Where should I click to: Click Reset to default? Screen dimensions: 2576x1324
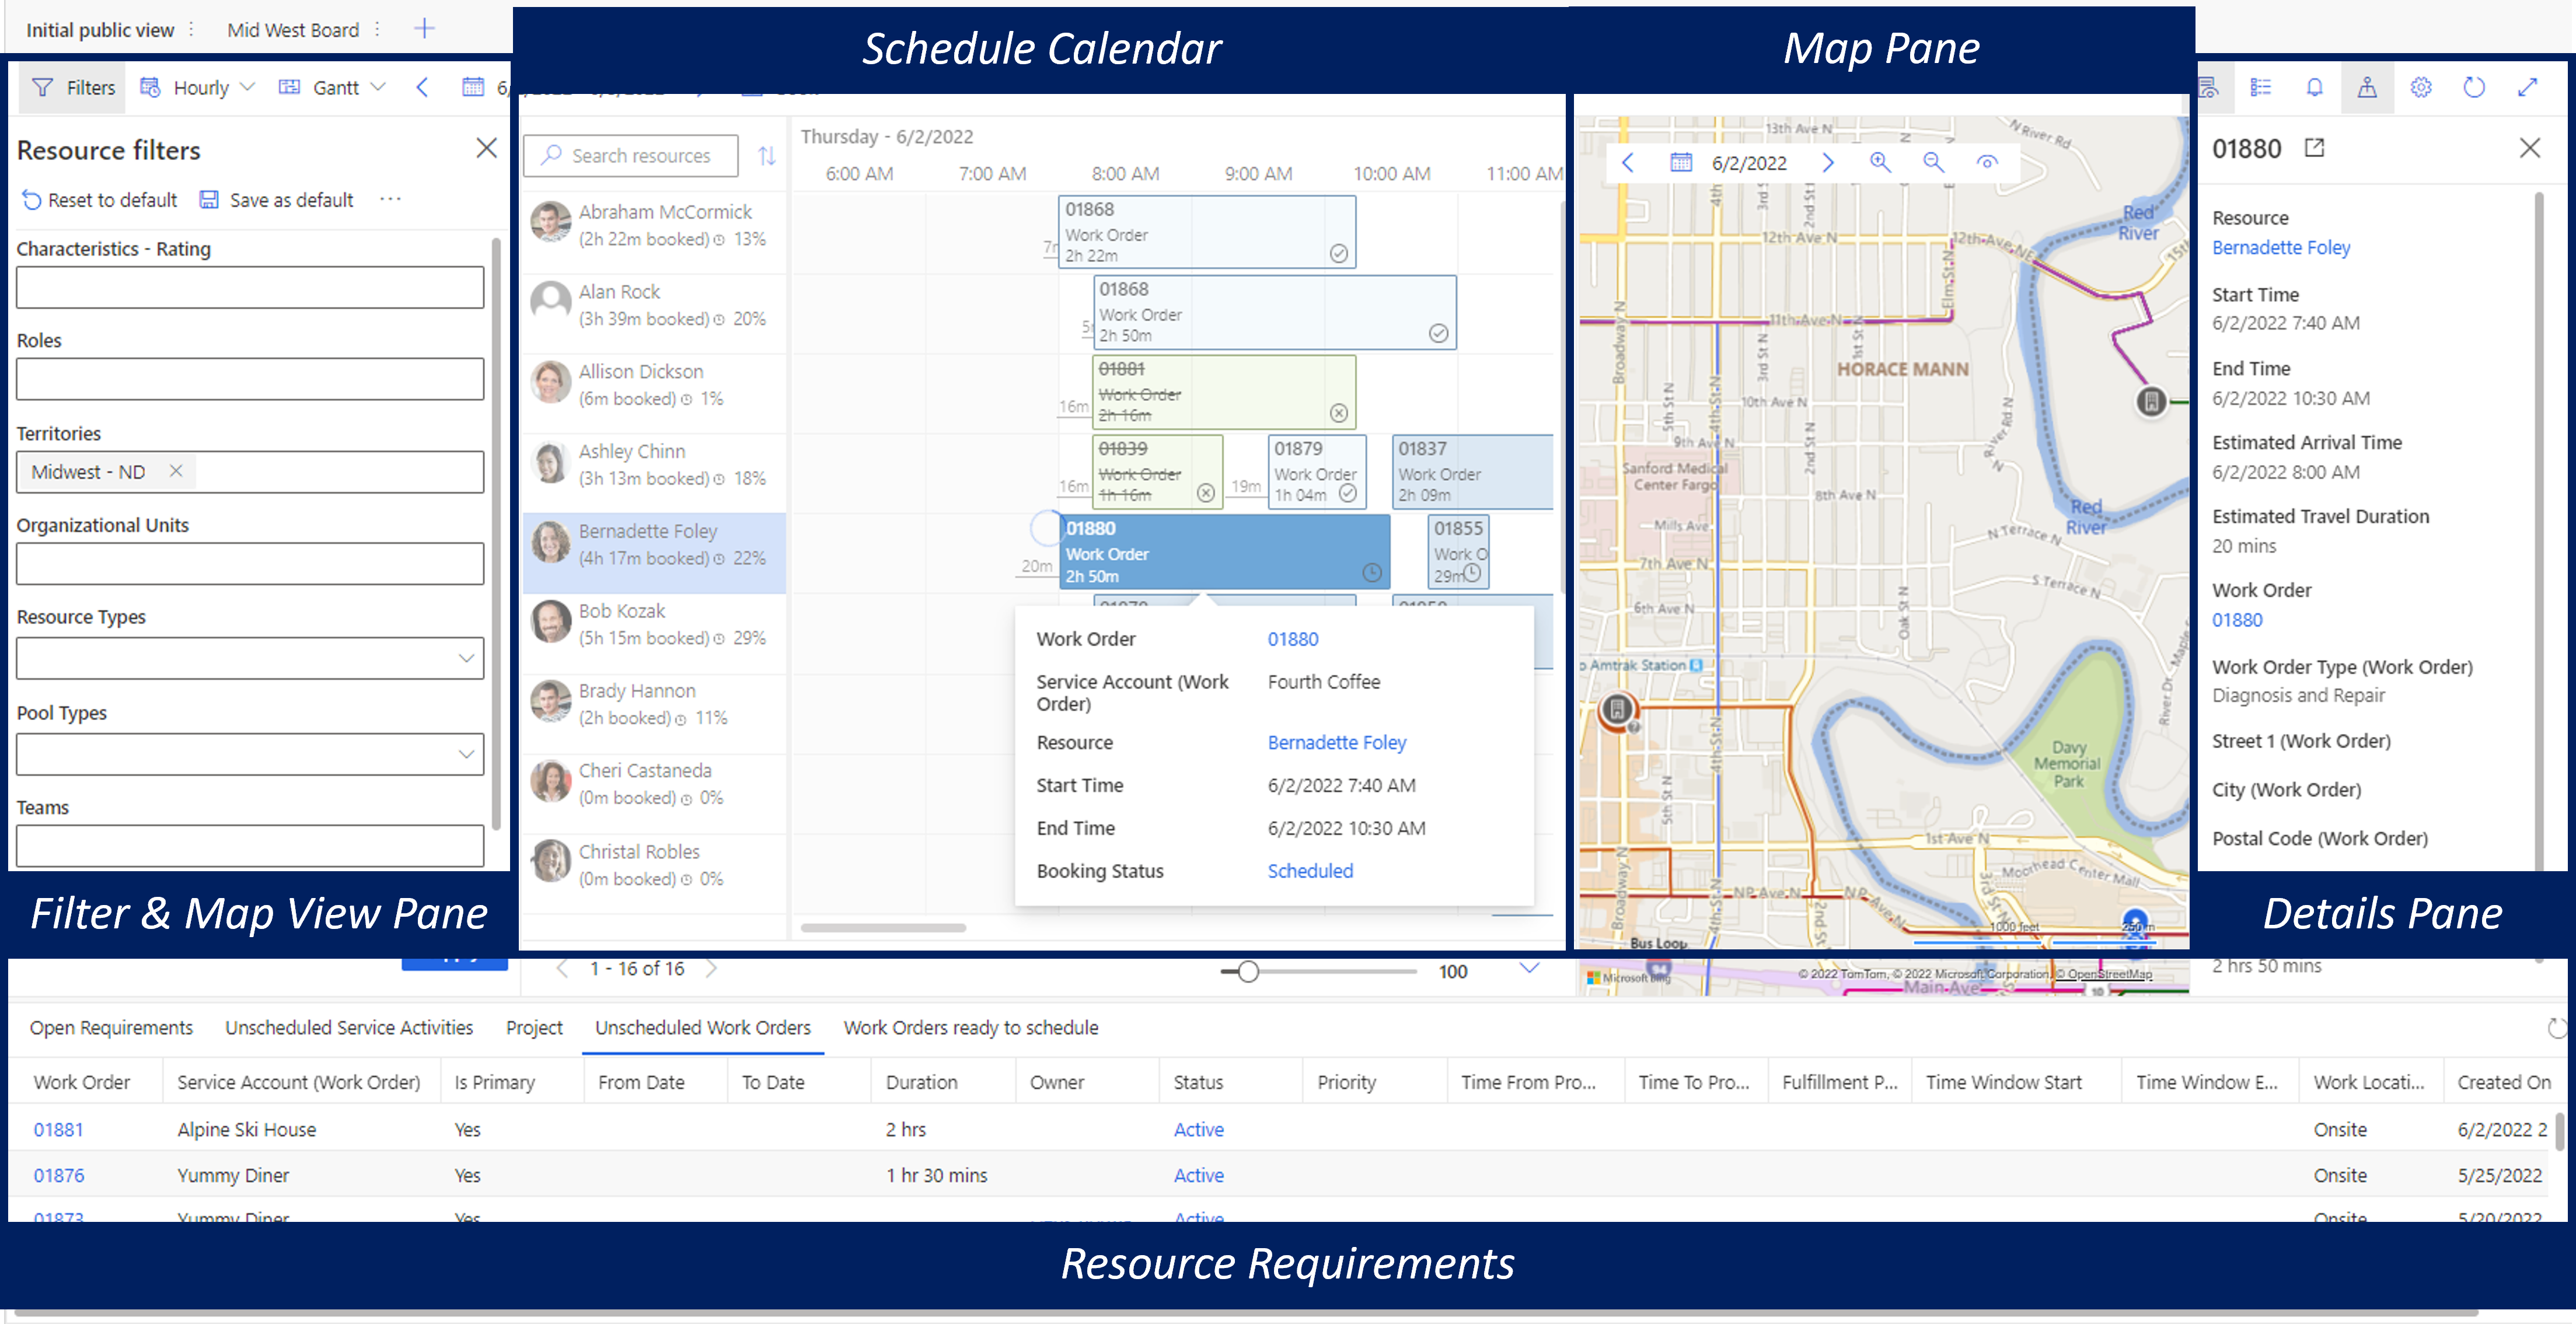click(x=100, y=200)
